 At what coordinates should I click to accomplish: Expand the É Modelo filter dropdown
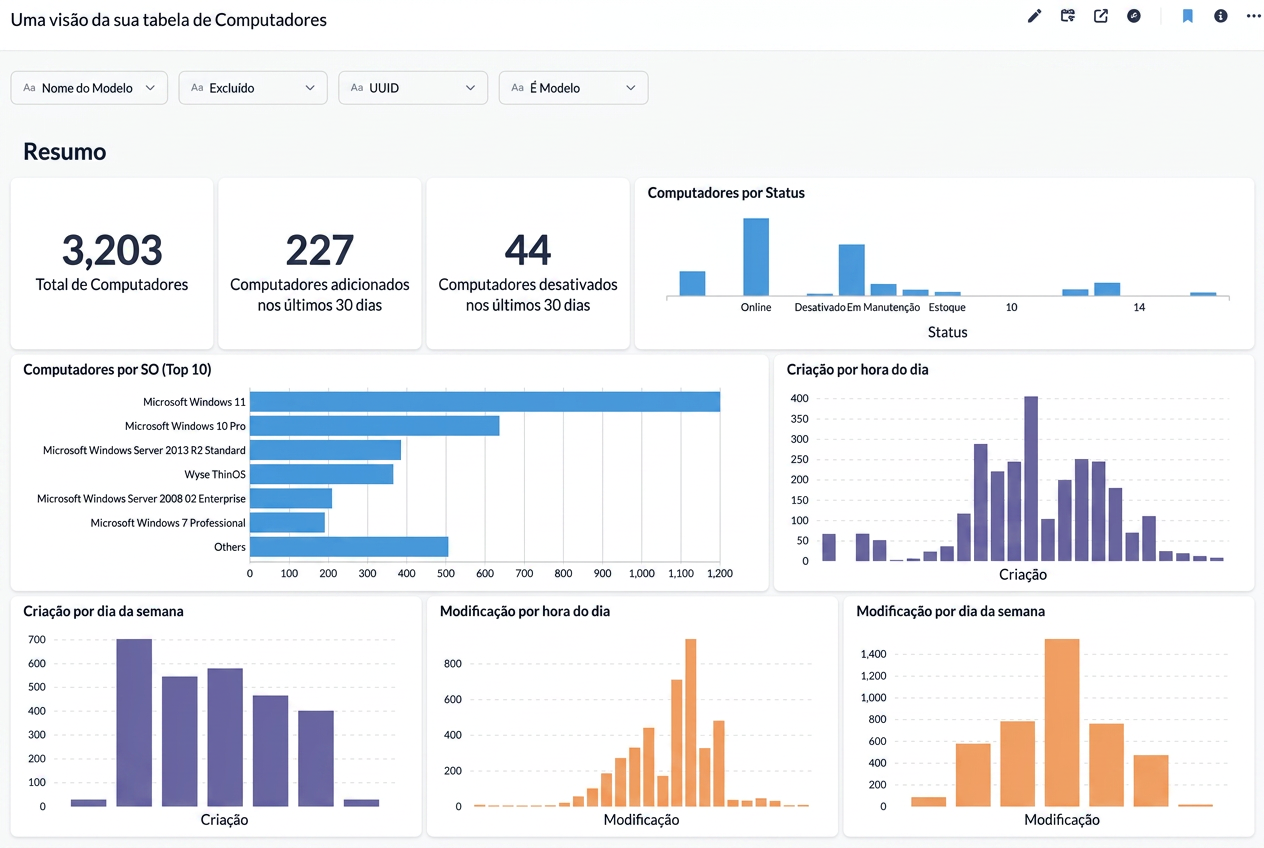tap(573, 88)
